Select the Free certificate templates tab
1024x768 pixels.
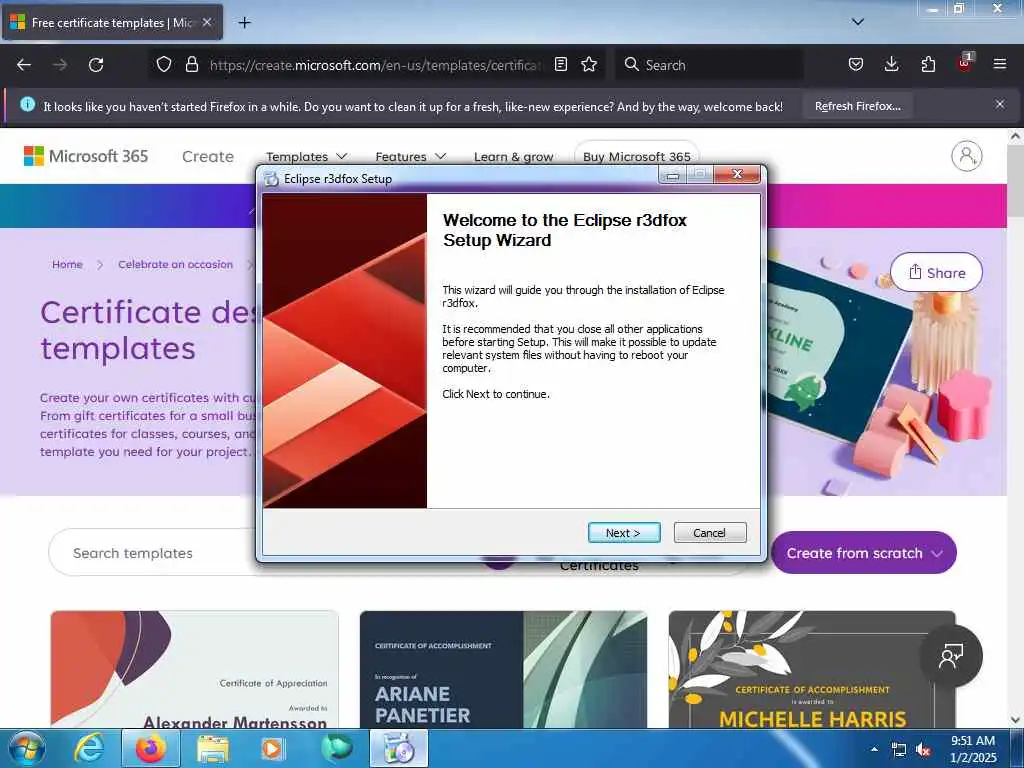[112, 23]
